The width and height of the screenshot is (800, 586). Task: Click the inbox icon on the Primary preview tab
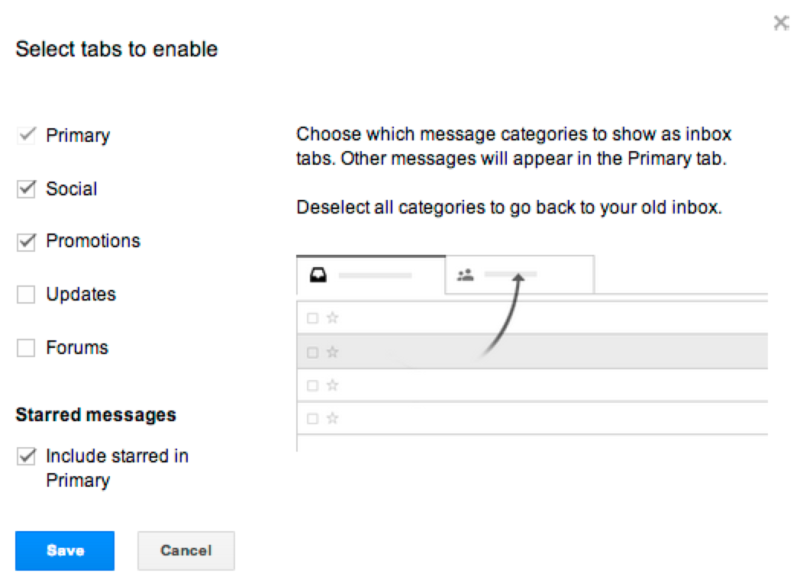click(x=316, y=274)
